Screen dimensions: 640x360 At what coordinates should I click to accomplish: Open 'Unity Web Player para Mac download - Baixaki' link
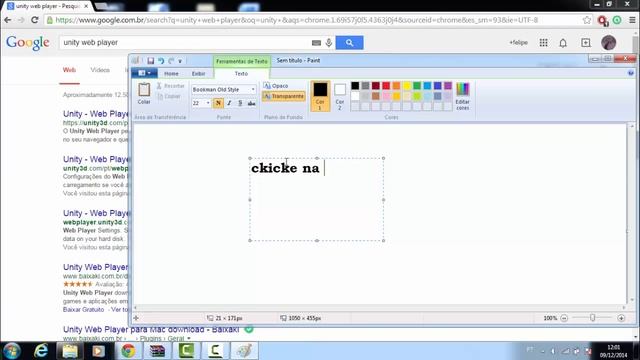click(151, 329)
